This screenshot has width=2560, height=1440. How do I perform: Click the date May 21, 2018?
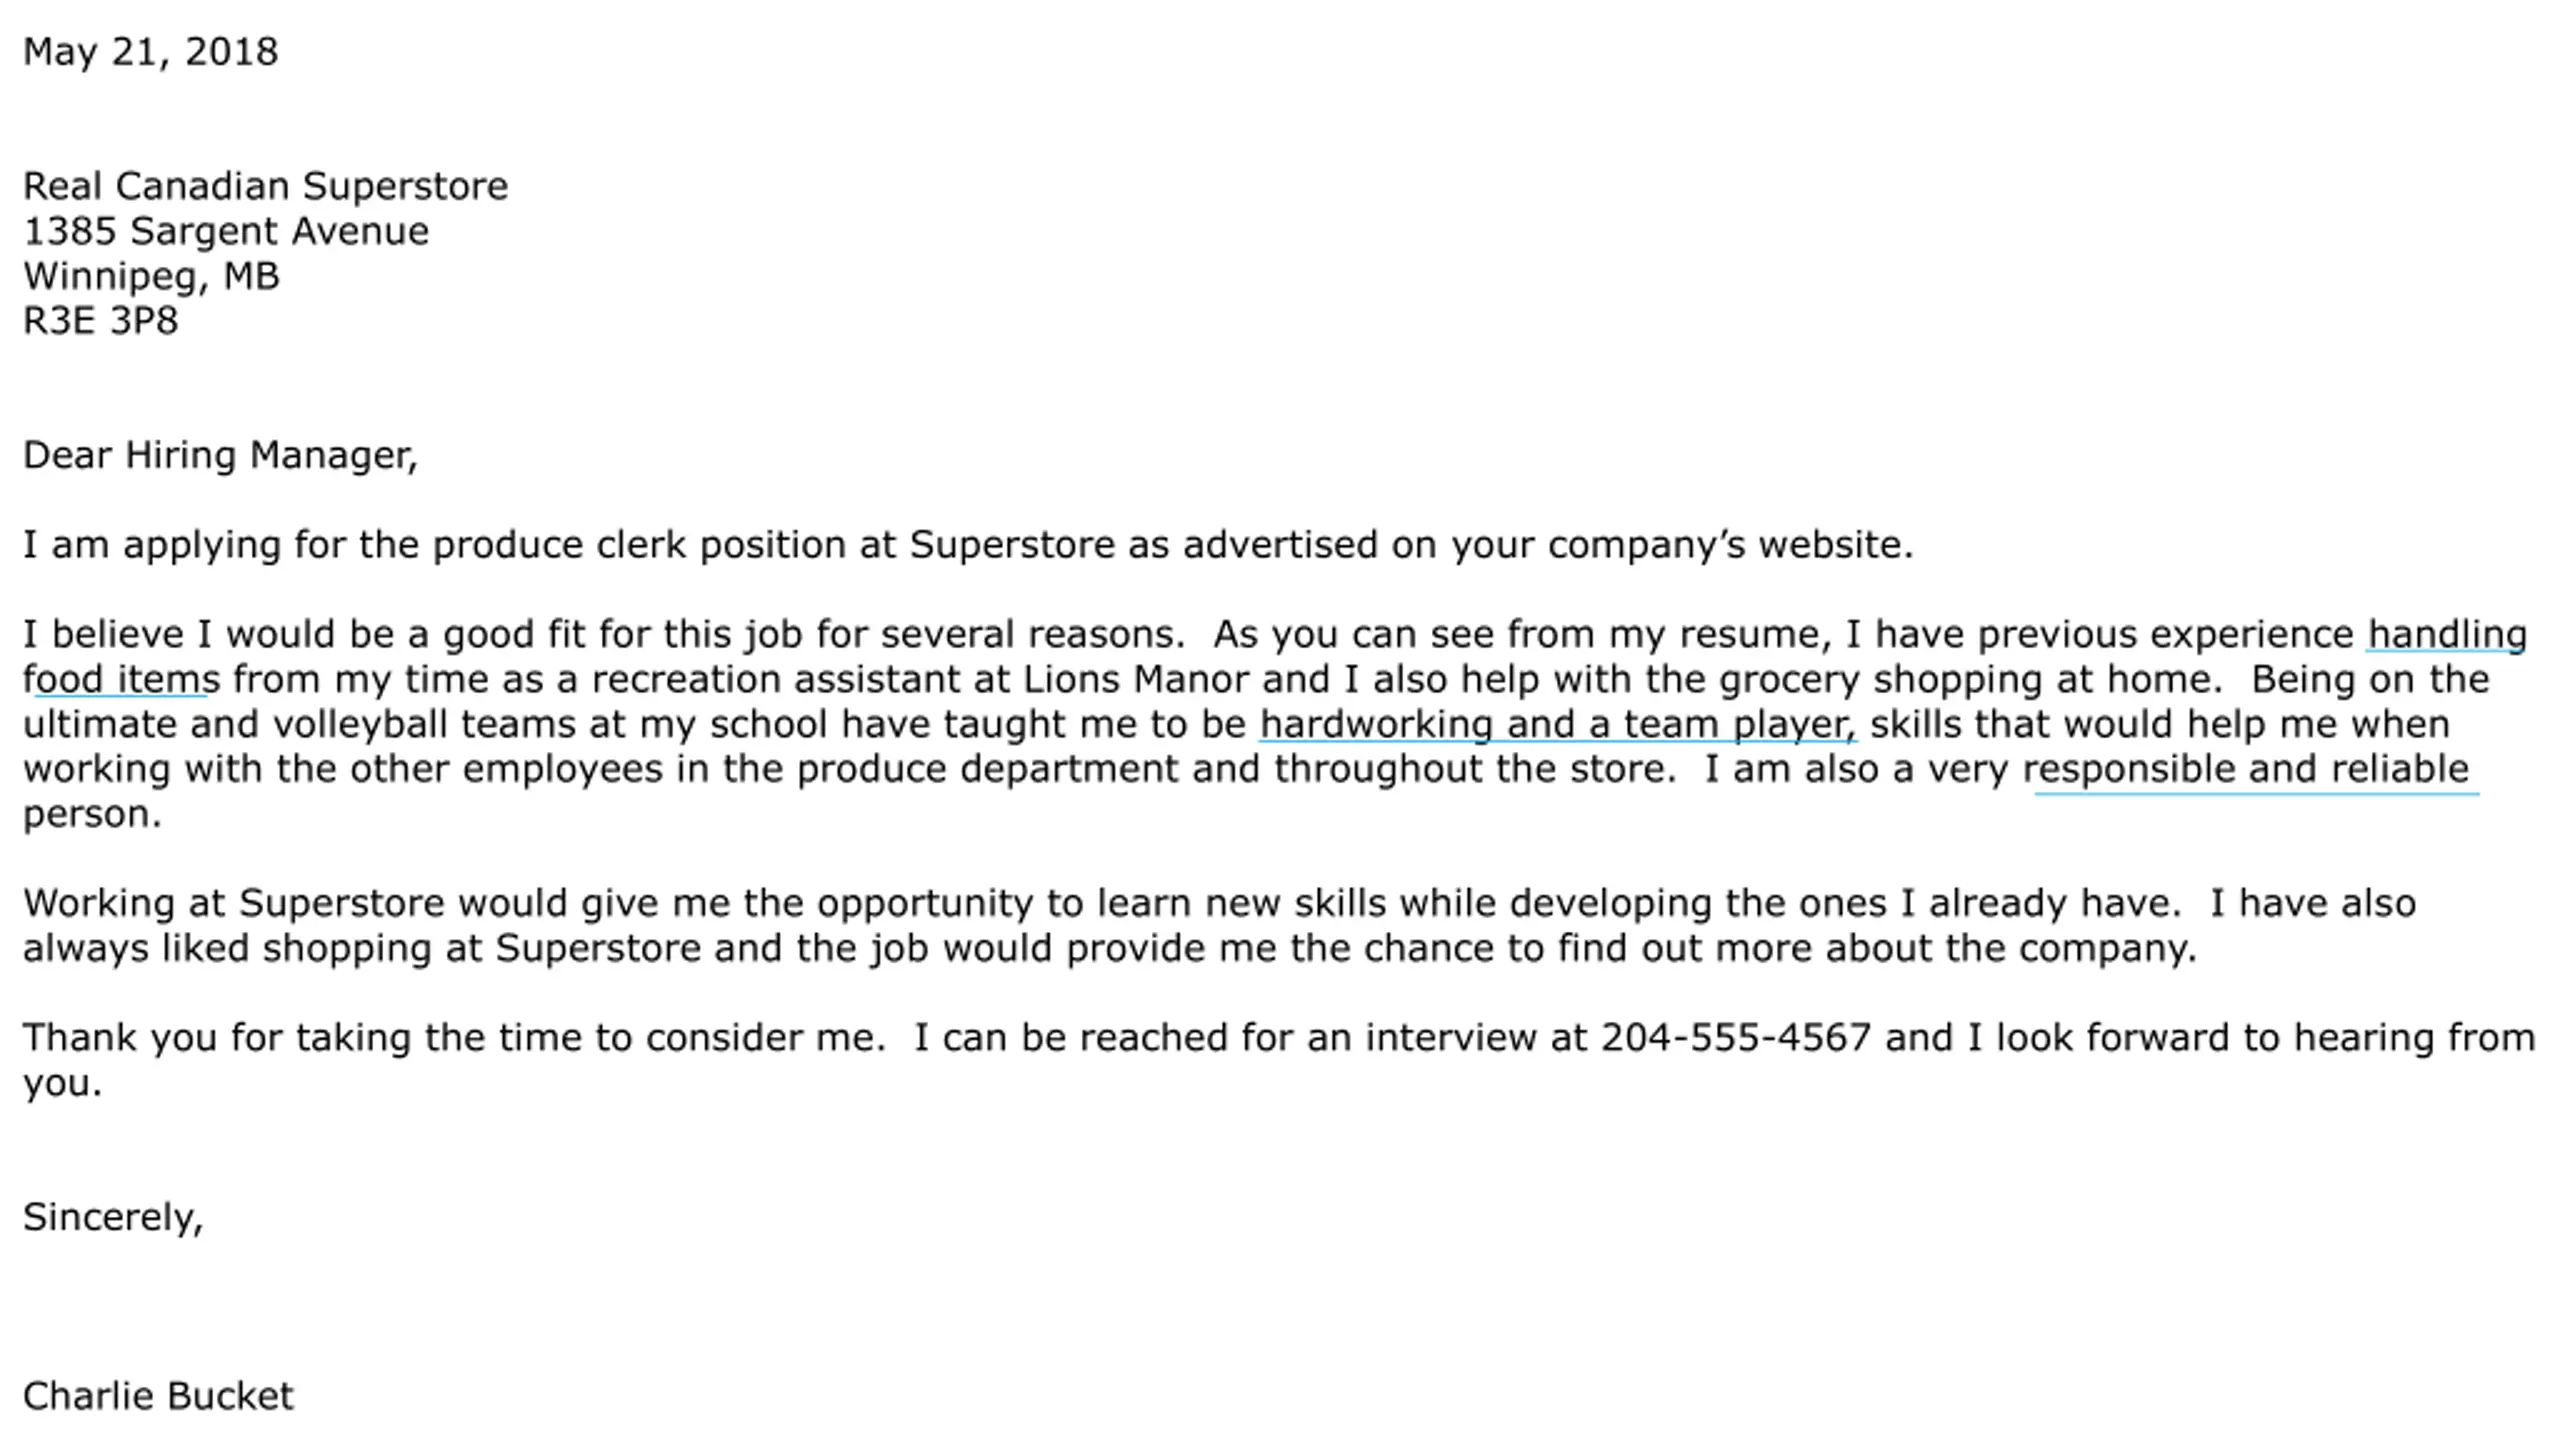150,52
